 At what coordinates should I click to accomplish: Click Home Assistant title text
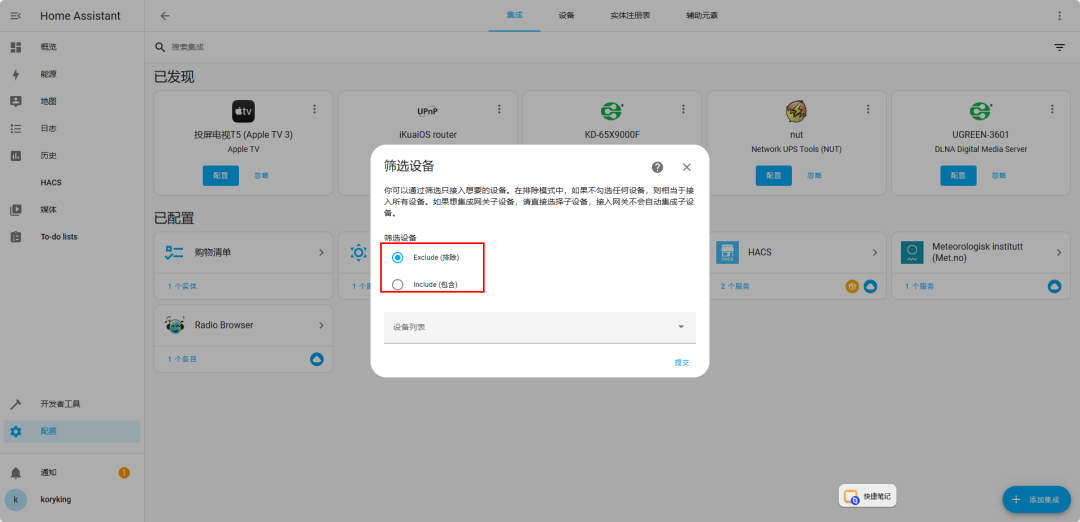(x=81, y=16)
